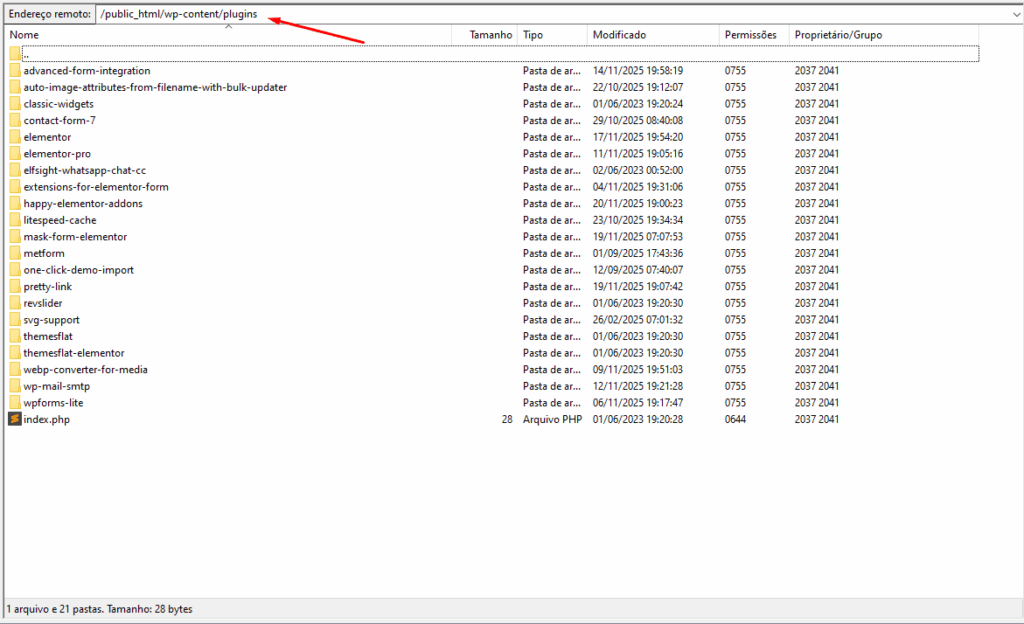Image resolution: width=1024 pixels, height=624 pixels.
Task: Open the svg-support folder icon
Action: tap(15, 319)
